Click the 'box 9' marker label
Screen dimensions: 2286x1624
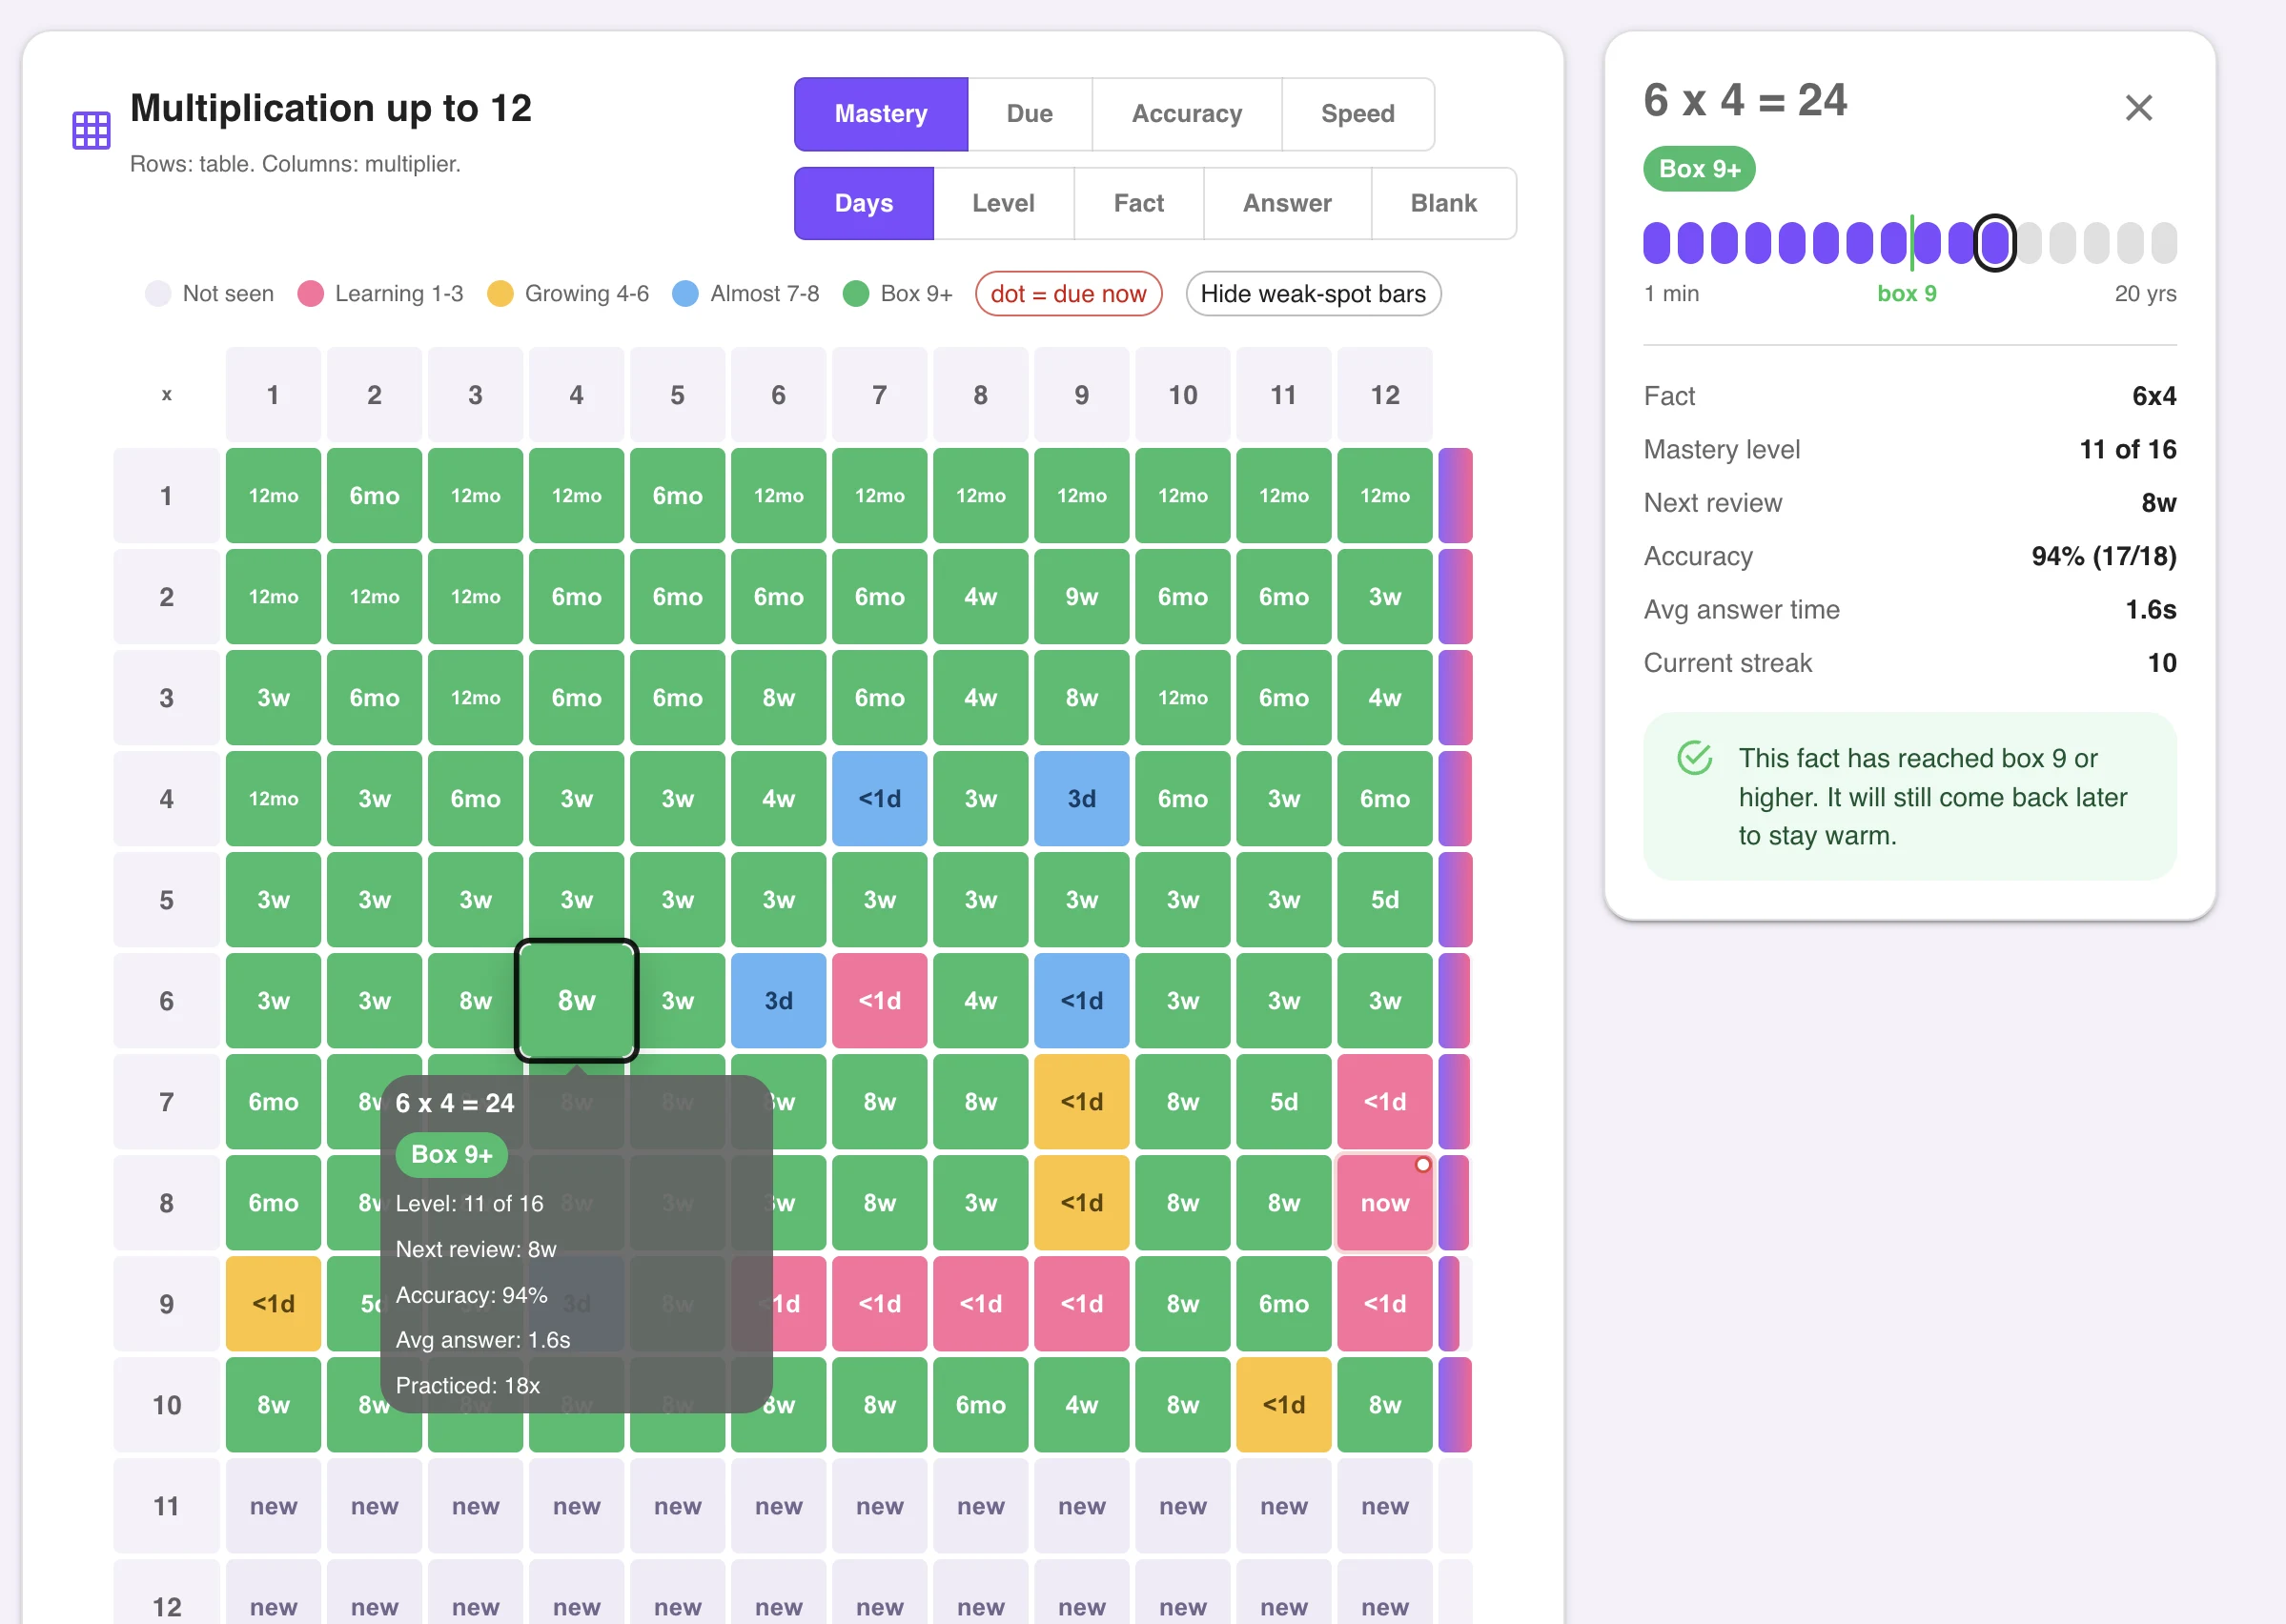(1906, 294)
